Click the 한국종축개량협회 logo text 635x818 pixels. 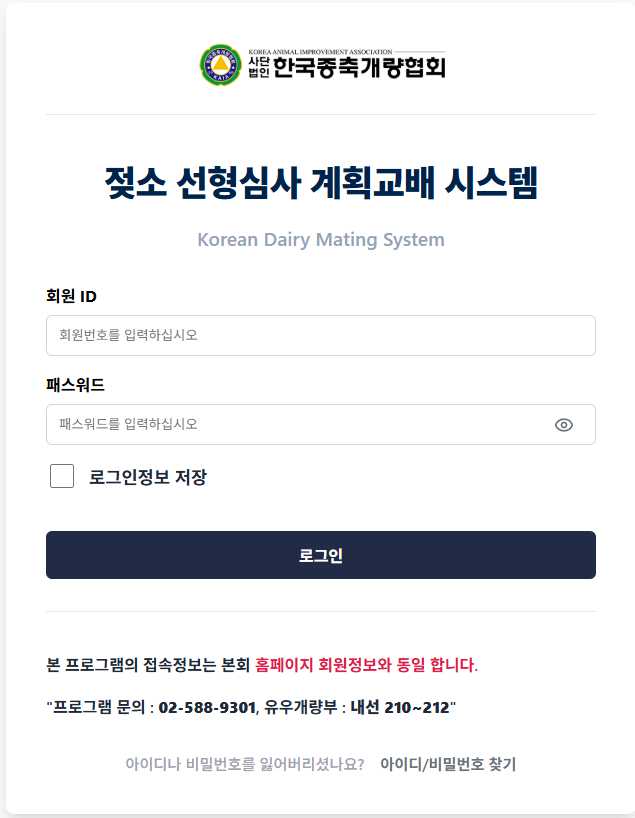[x=359, y=68]
